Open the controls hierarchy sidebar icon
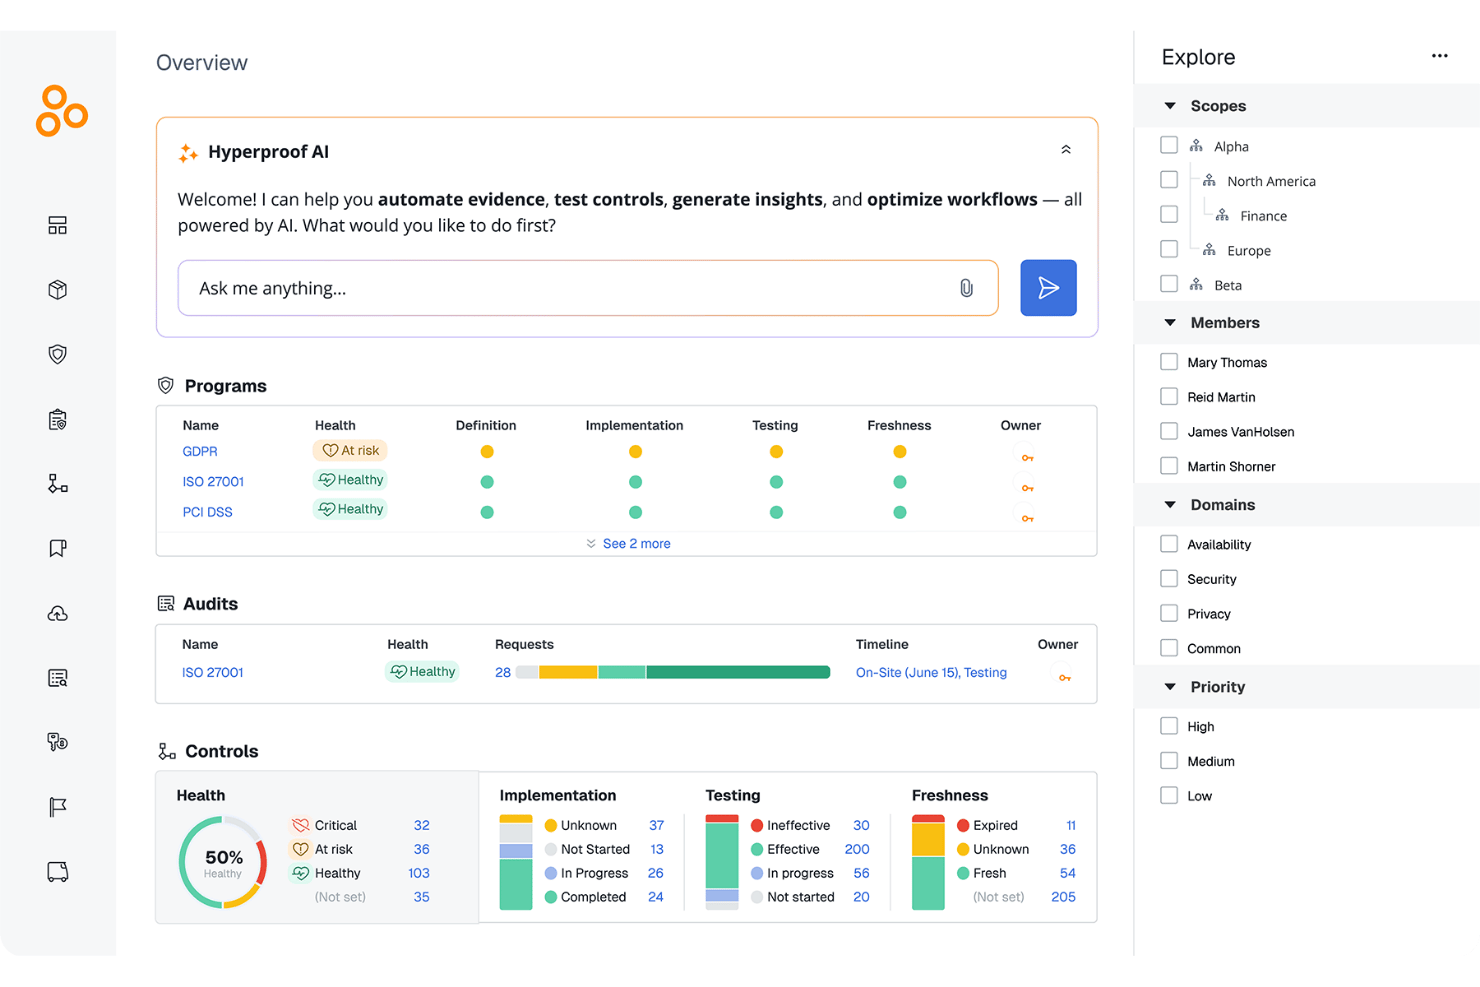Screen dimensions: 1480x987 click(x=58, y=484)
